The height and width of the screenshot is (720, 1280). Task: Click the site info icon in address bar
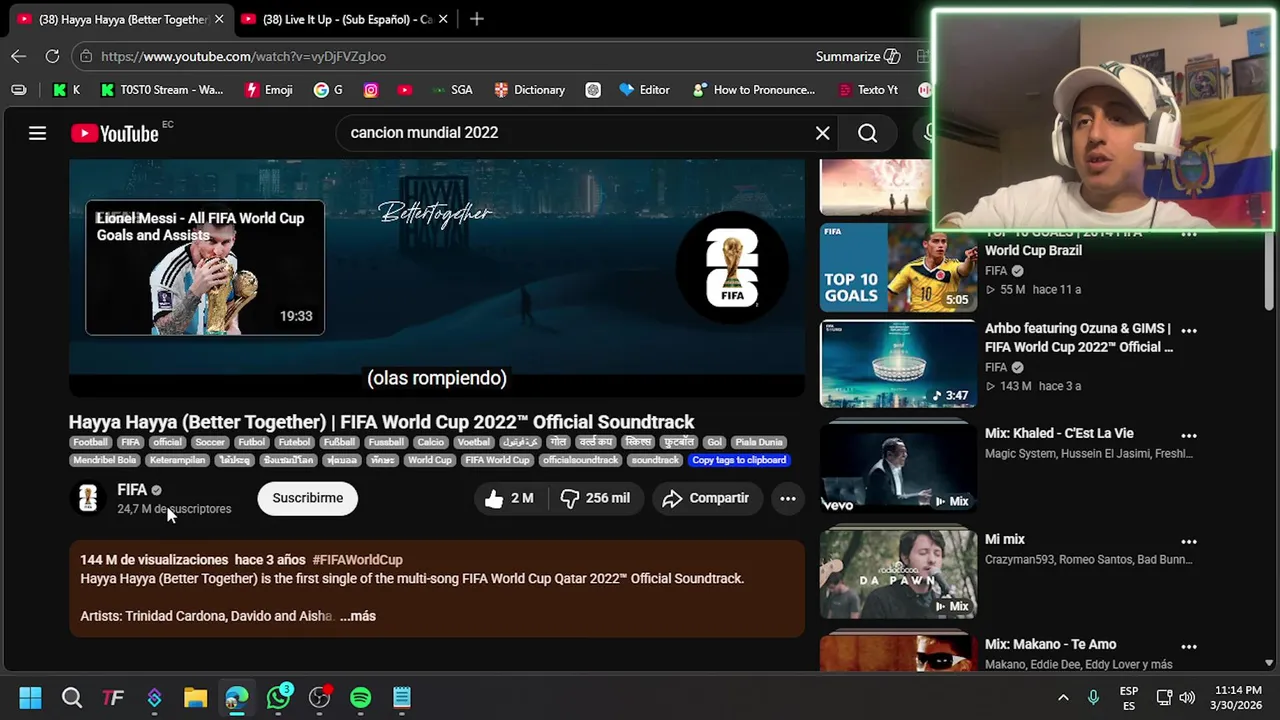[86, 56]
